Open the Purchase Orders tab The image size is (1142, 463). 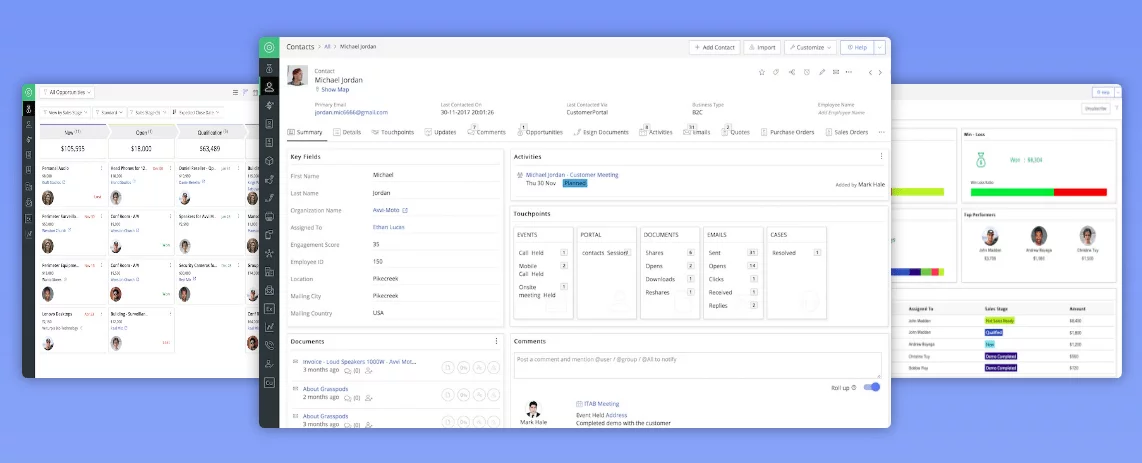787,132
